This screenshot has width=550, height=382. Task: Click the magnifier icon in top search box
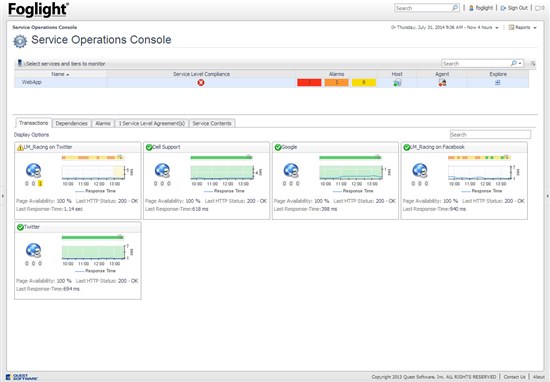(x=455, y=8)
